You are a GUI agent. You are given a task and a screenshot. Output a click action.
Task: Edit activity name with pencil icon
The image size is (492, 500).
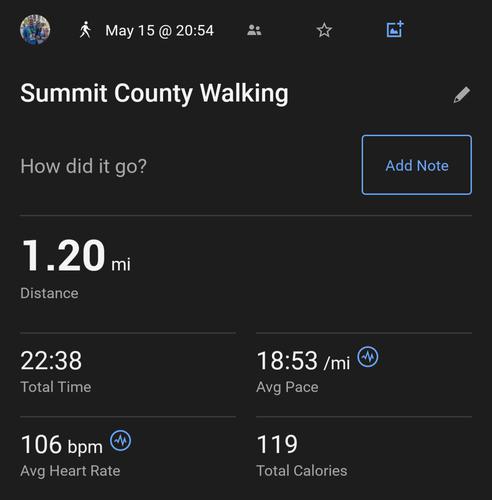pyautogui.click(x=462, y=95)
